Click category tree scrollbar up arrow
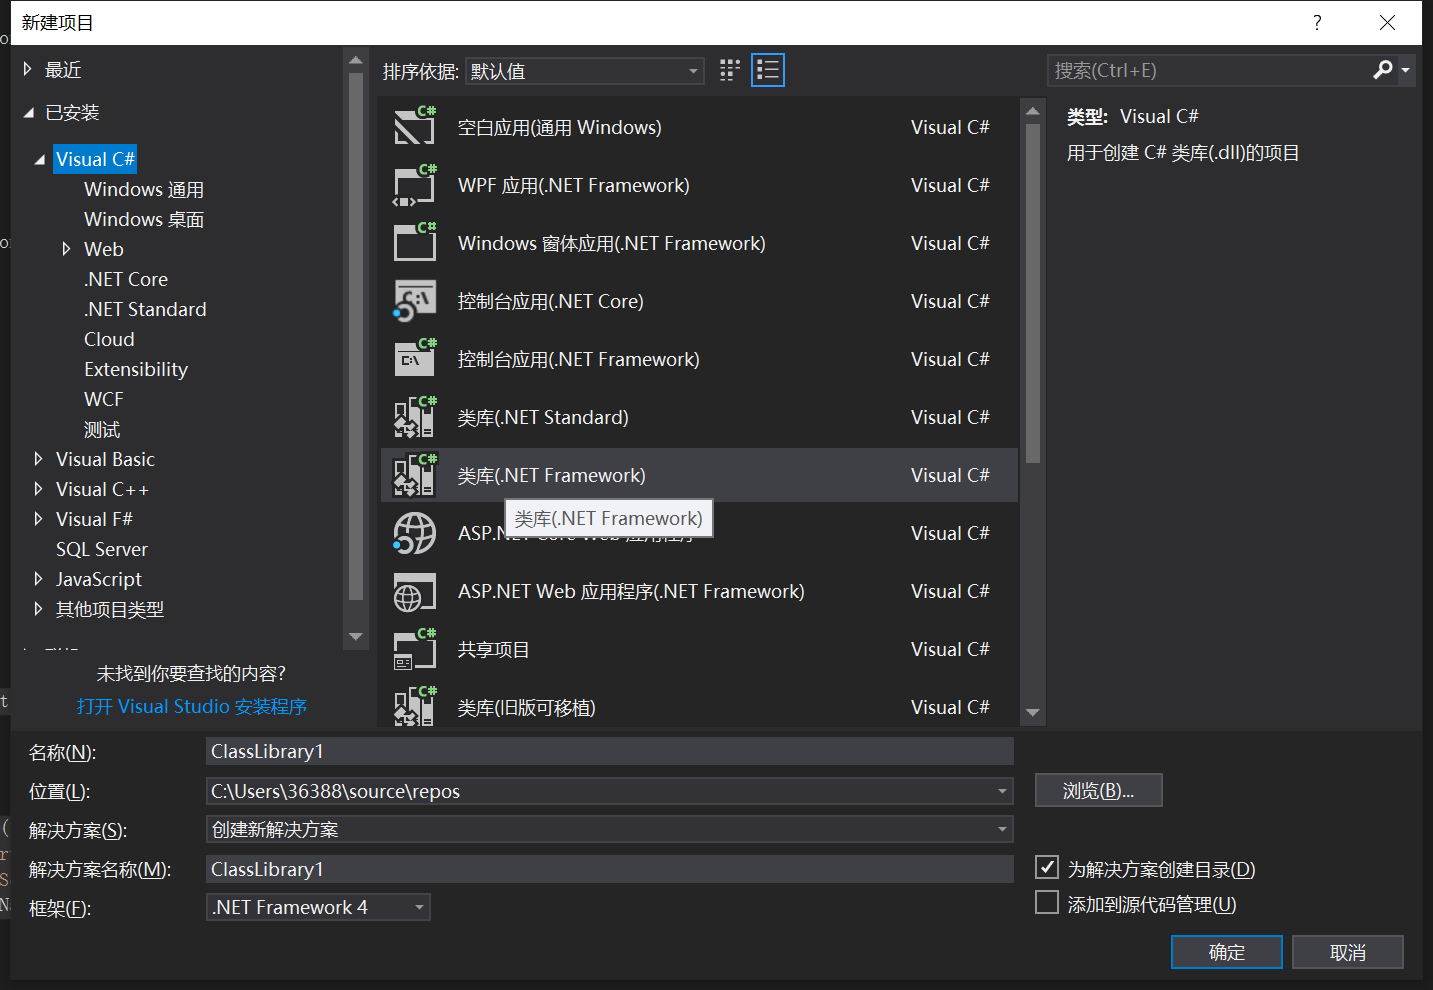 pyautogui.click(x=355, y=61)
